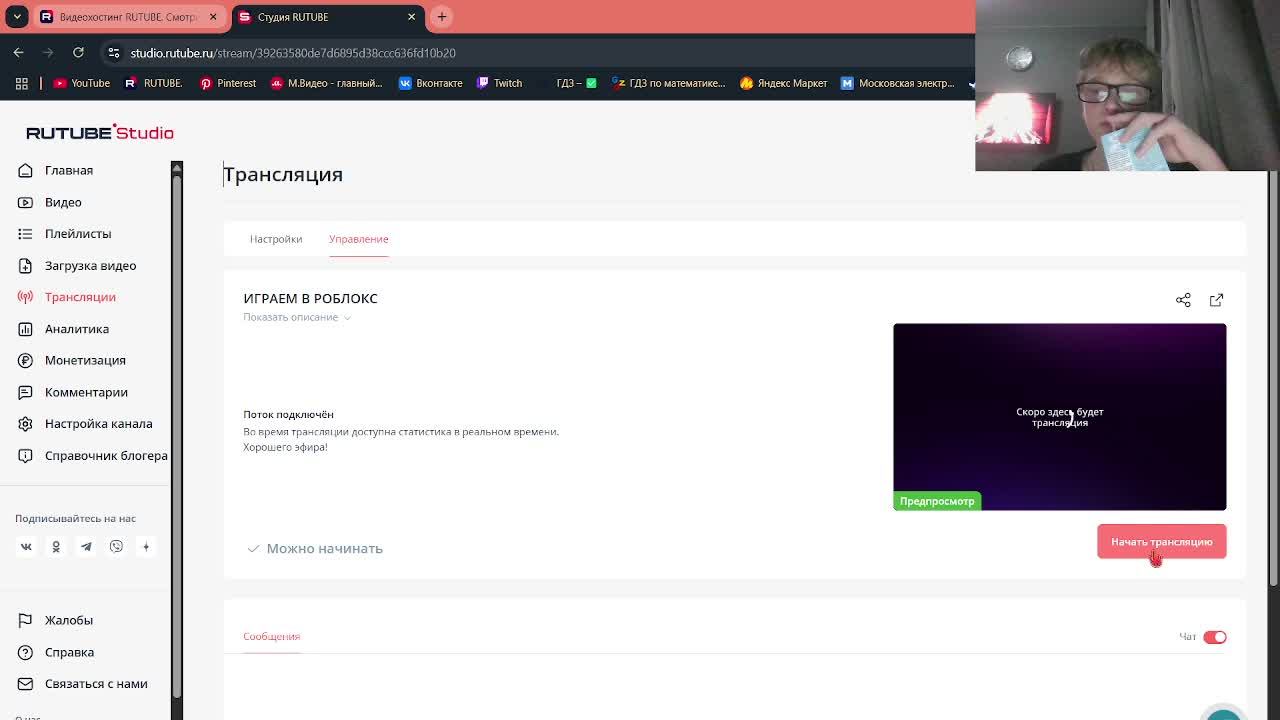Click the ИГРАЕМ В РОБЛОКС stream title
This screenshot has width=1280, height=720.
coord(310,298)
